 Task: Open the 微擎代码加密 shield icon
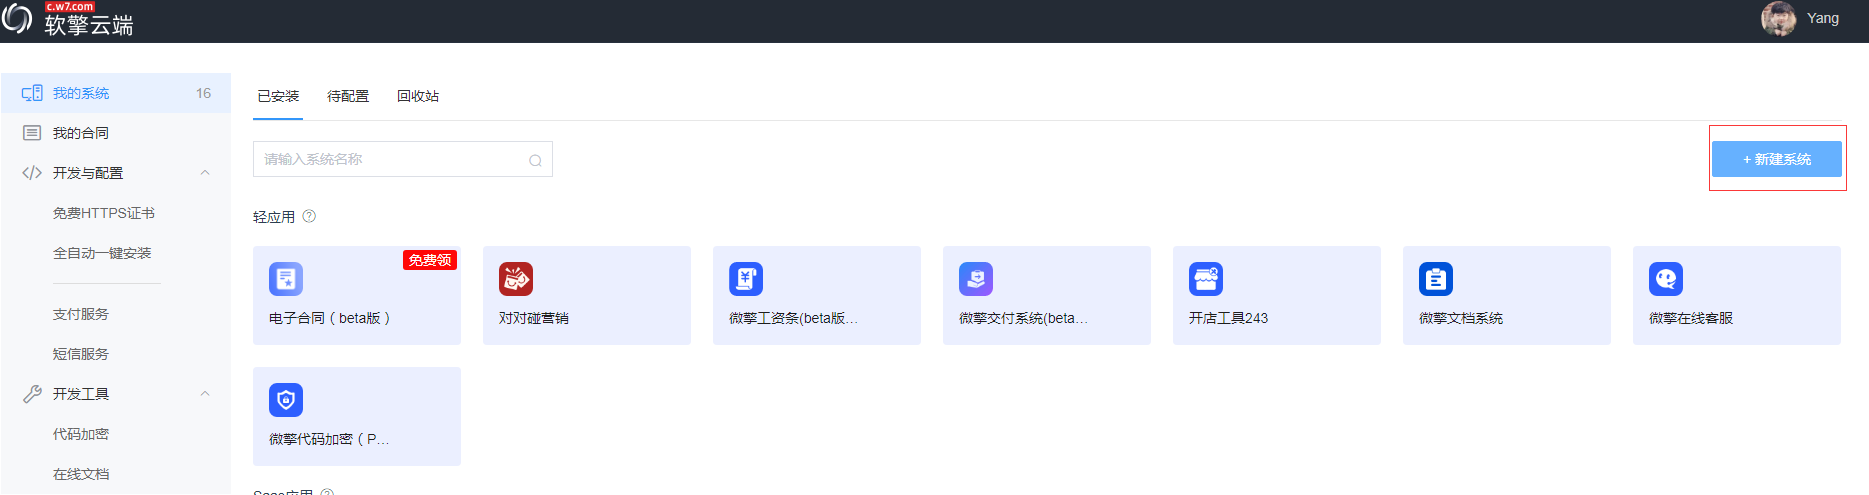pos(286,400)
